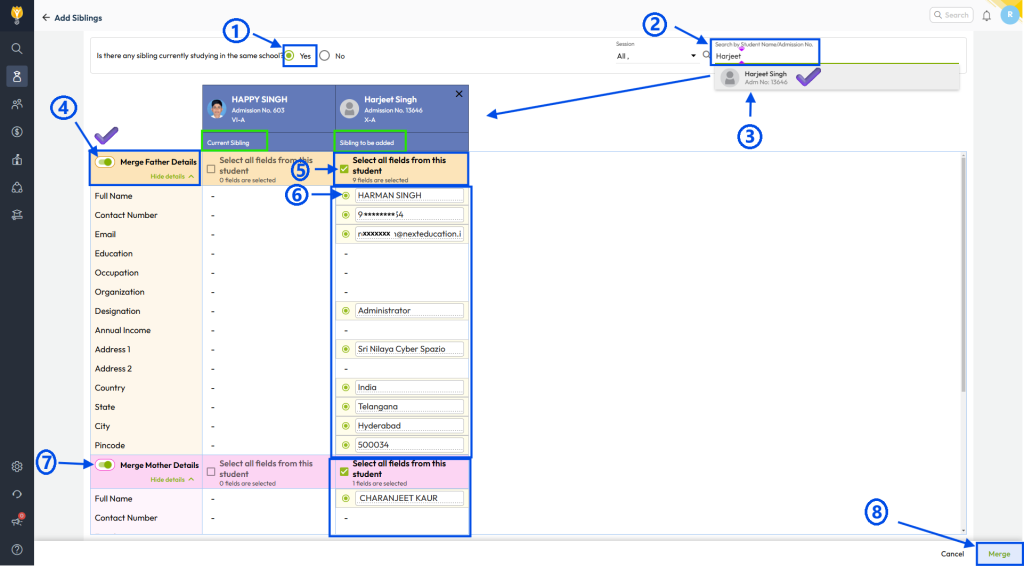Viewport: 1024px width, 566px height.
Task: Remove Harjeet Singh sibling column with X
Action: pos(458,94)
